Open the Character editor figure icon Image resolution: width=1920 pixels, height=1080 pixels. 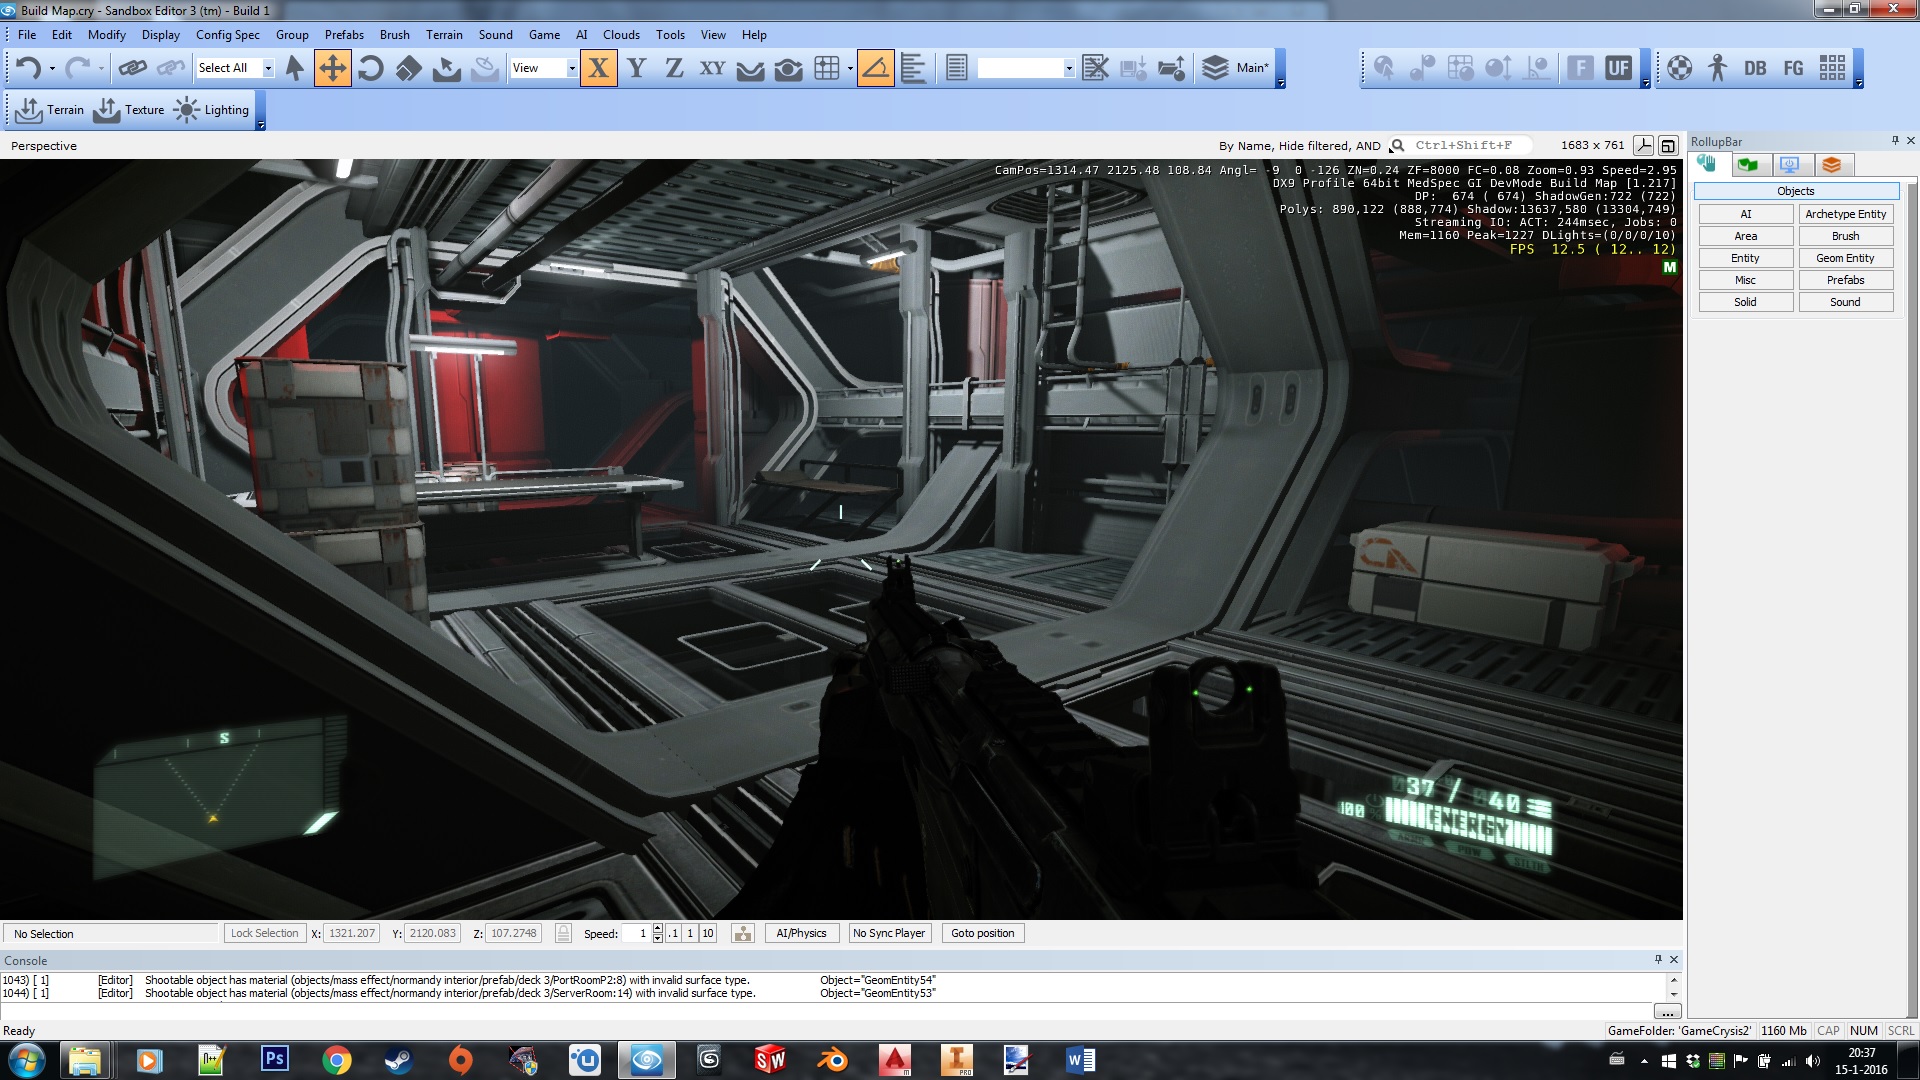(x=1717, y=68)
